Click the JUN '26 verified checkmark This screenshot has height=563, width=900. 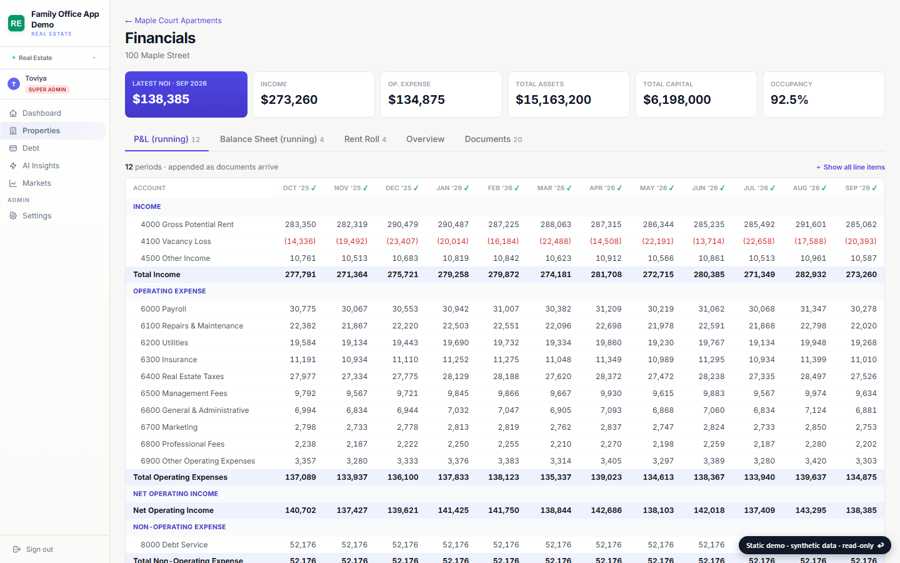[x=722, y=188]
